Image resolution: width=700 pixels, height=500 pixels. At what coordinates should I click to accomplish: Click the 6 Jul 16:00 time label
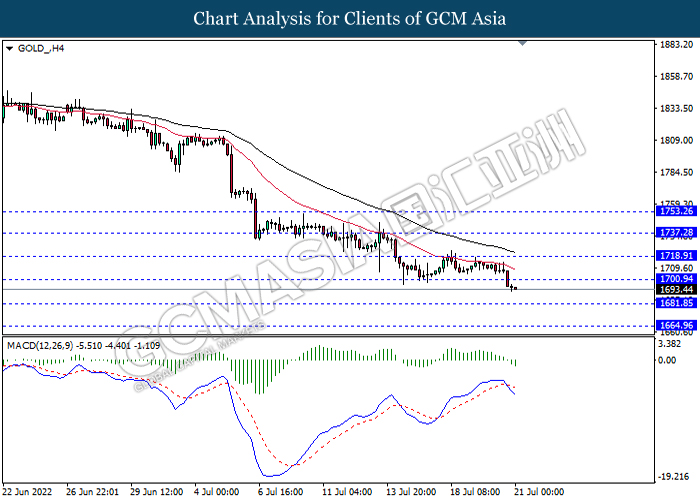coord(281,492)
